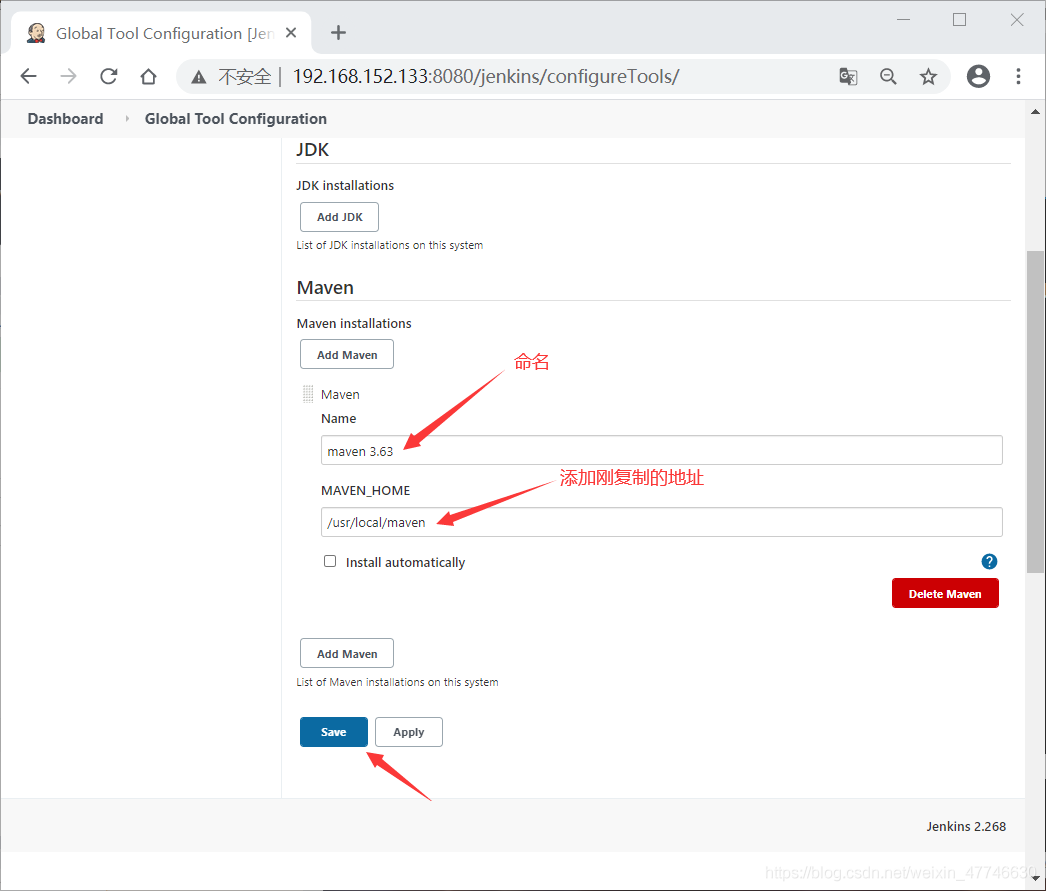Open the Global Tool Configuration breadcrumb
1046x891 pixels.
(x=235, y=119)
